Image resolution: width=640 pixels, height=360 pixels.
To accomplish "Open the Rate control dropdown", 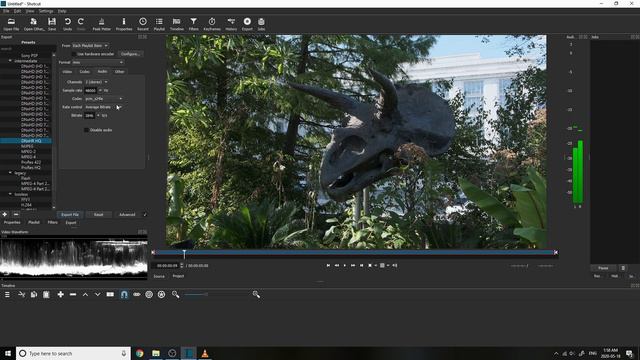I will 103,107.
